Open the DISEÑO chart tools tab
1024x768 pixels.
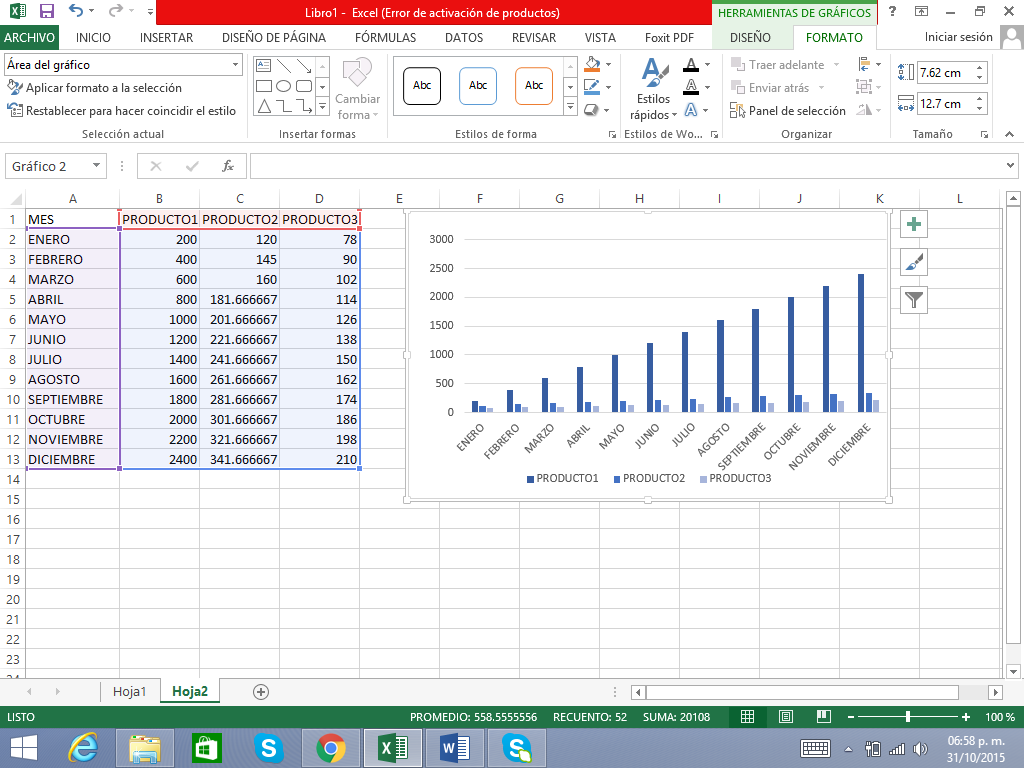click(750, 37)
